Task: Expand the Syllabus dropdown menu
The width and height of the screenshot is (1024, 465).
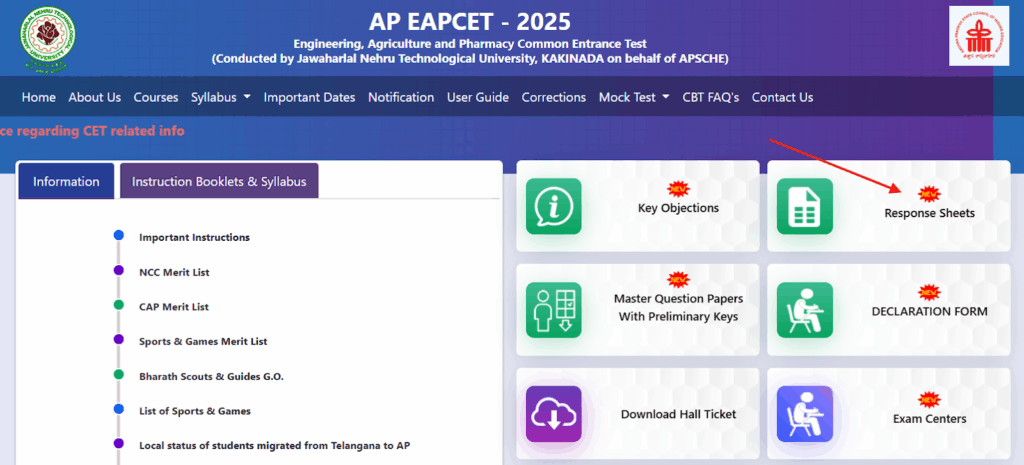Action: click(x=221, y=97)
